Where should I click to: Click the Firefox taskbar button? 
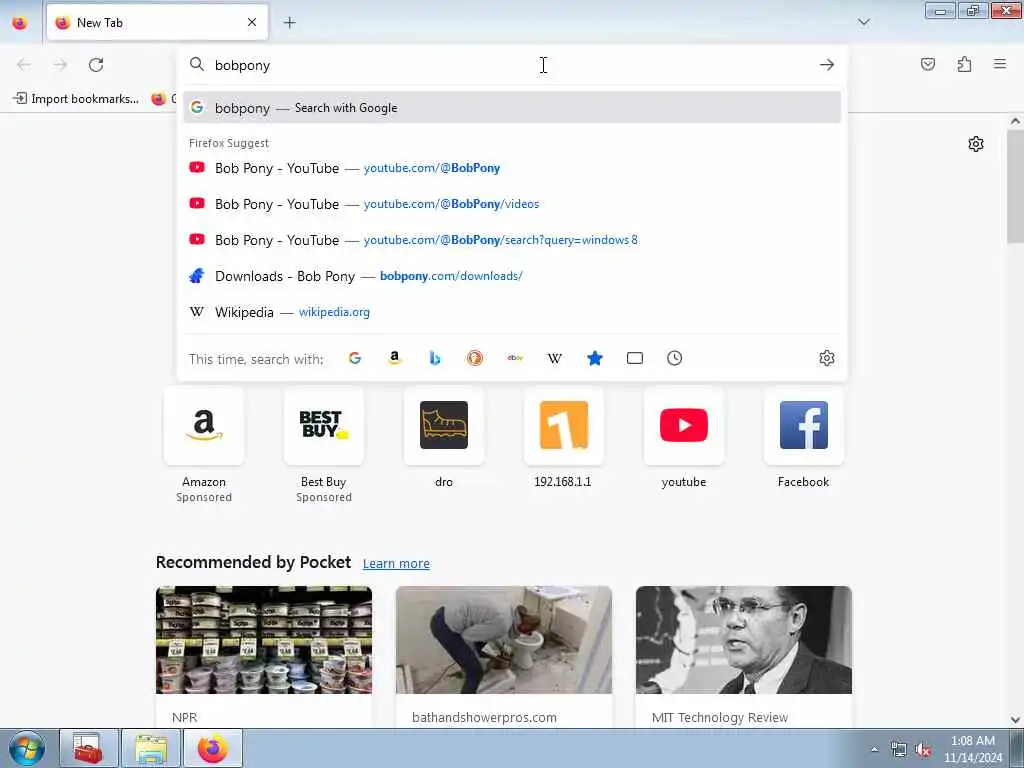coord(213,748)
